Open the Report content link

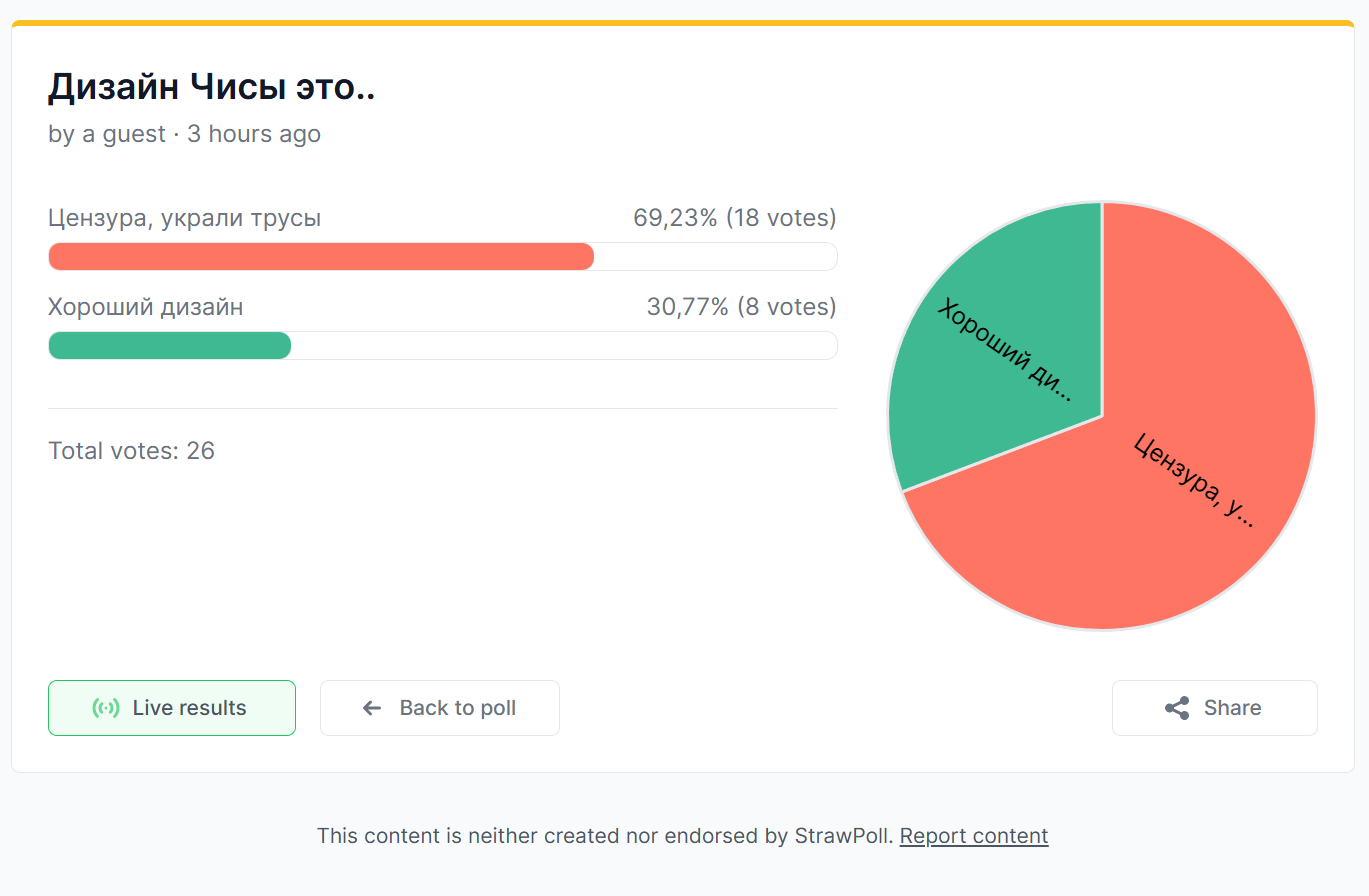pyautogui.click(x=973, y=836)
